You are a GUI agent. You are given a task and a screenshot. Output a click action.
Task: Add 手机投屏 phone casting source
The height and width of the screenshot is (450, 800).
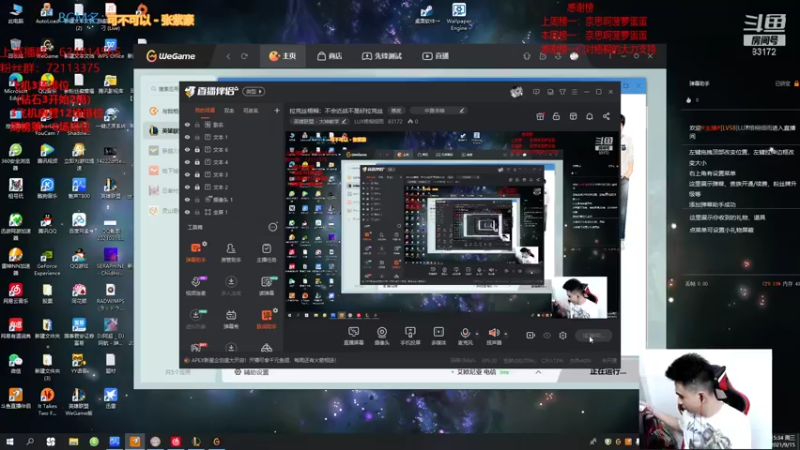pos(410,336)
